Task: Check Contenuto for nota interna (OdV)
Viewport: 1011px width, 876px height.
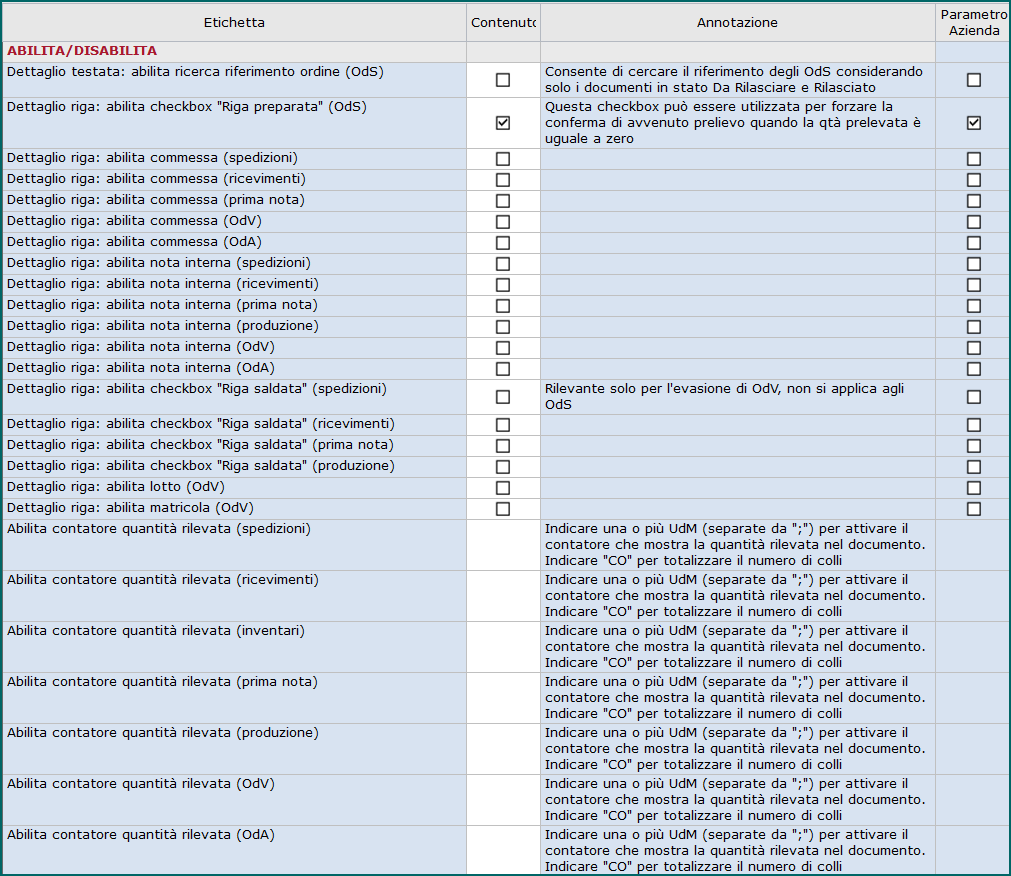Action: click(x=503, y=348)
